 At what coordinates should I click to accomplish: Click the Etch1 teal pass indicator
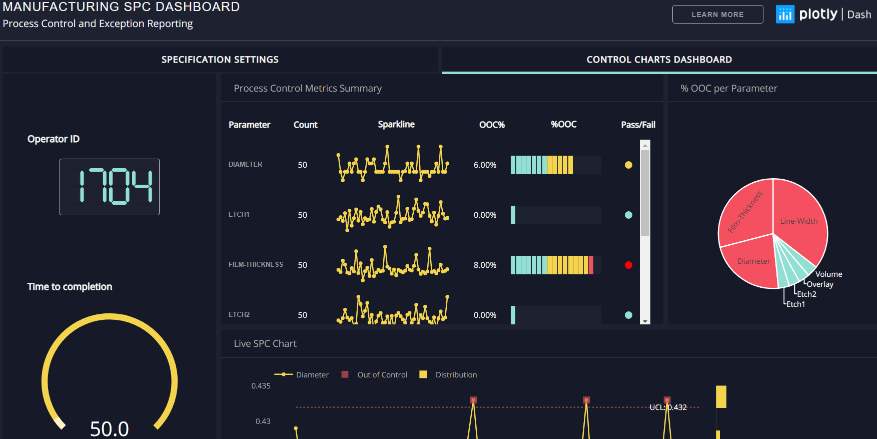click(628, 215)
